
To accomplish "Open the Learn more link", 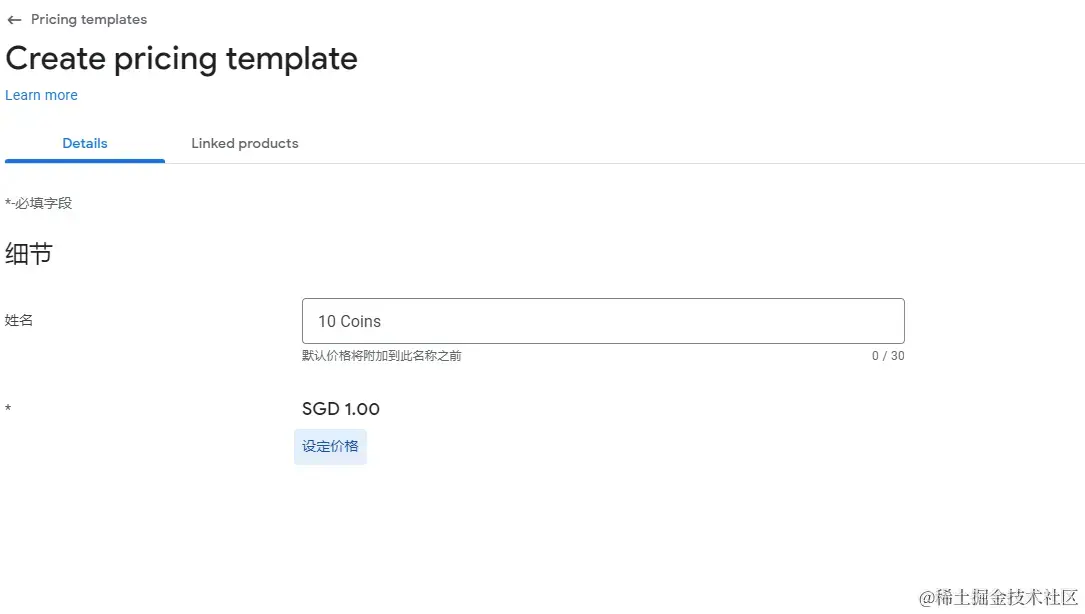I will pos(41,95).
